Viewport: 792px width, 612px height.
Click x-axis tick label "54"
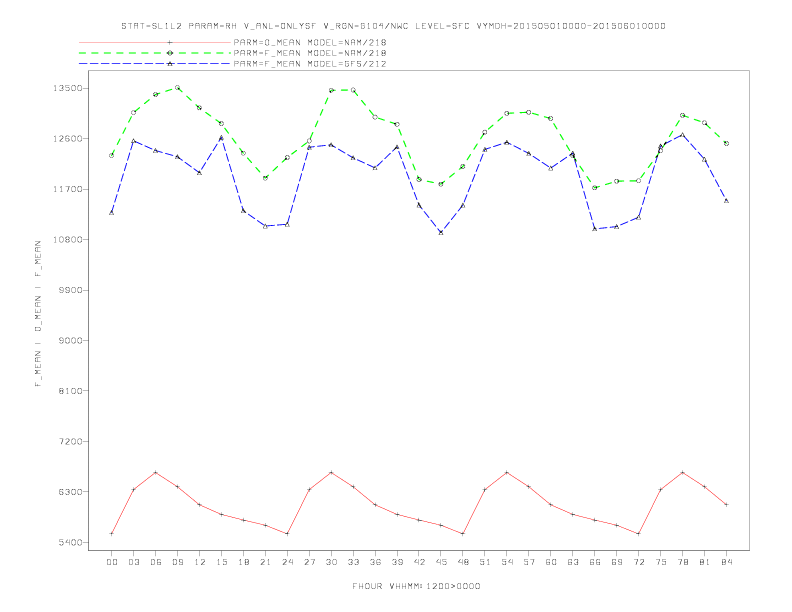click(x=507, y=562)
